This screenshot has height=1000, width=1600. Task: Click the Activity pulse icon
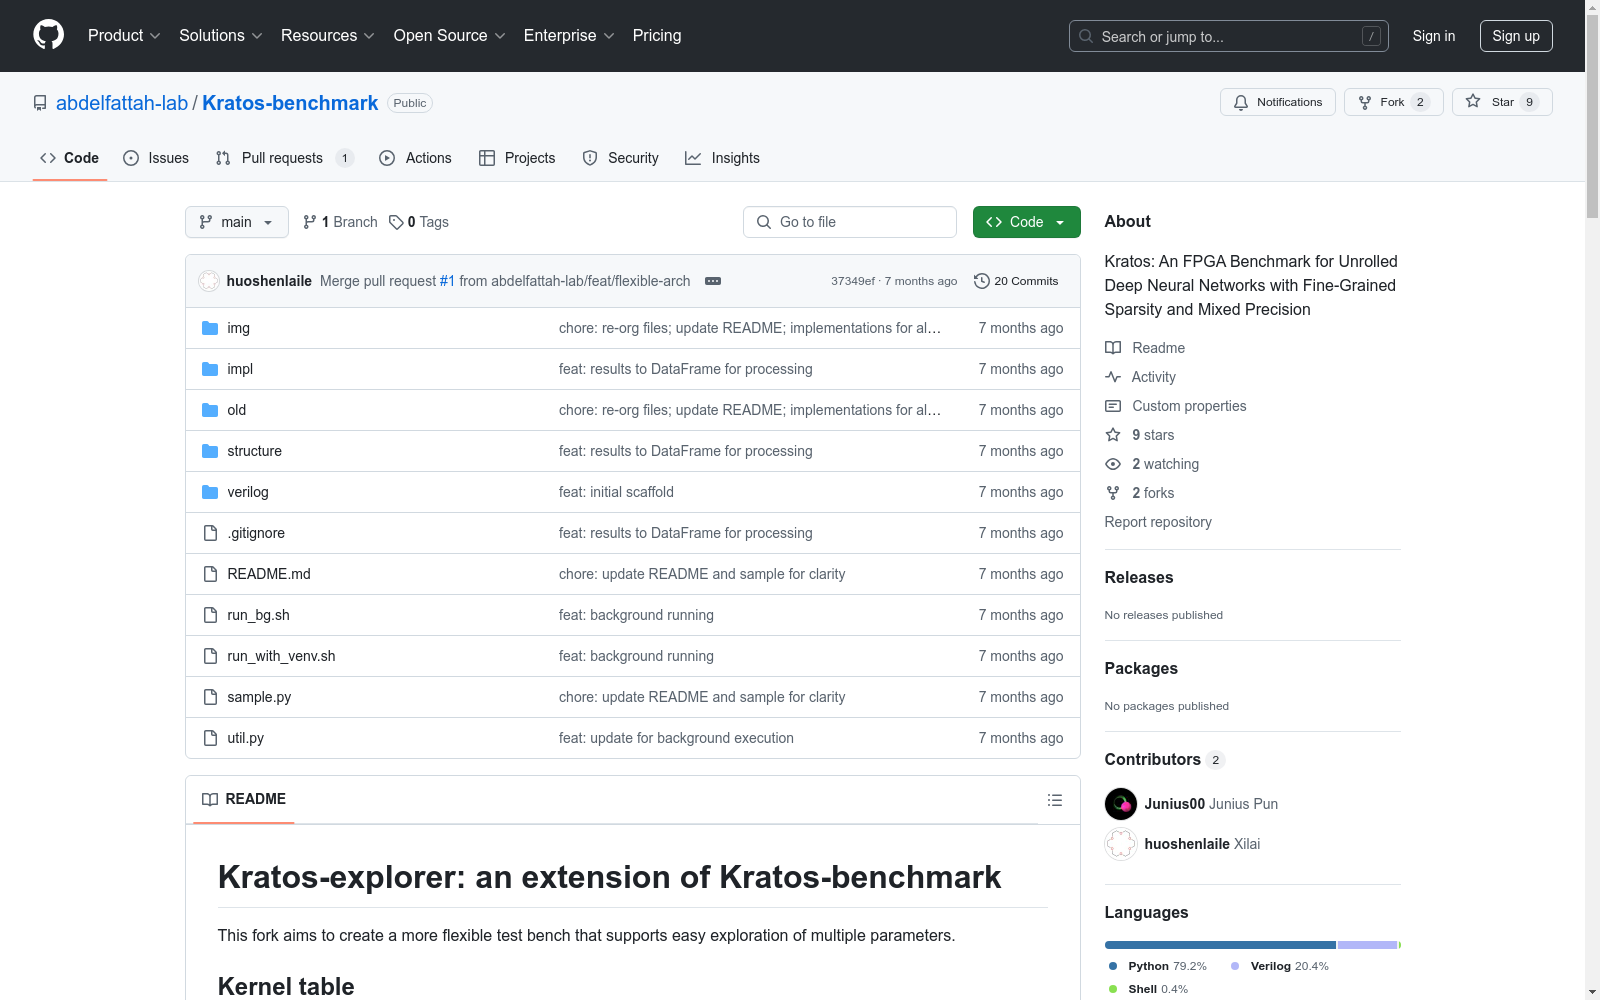[1113, 377]
